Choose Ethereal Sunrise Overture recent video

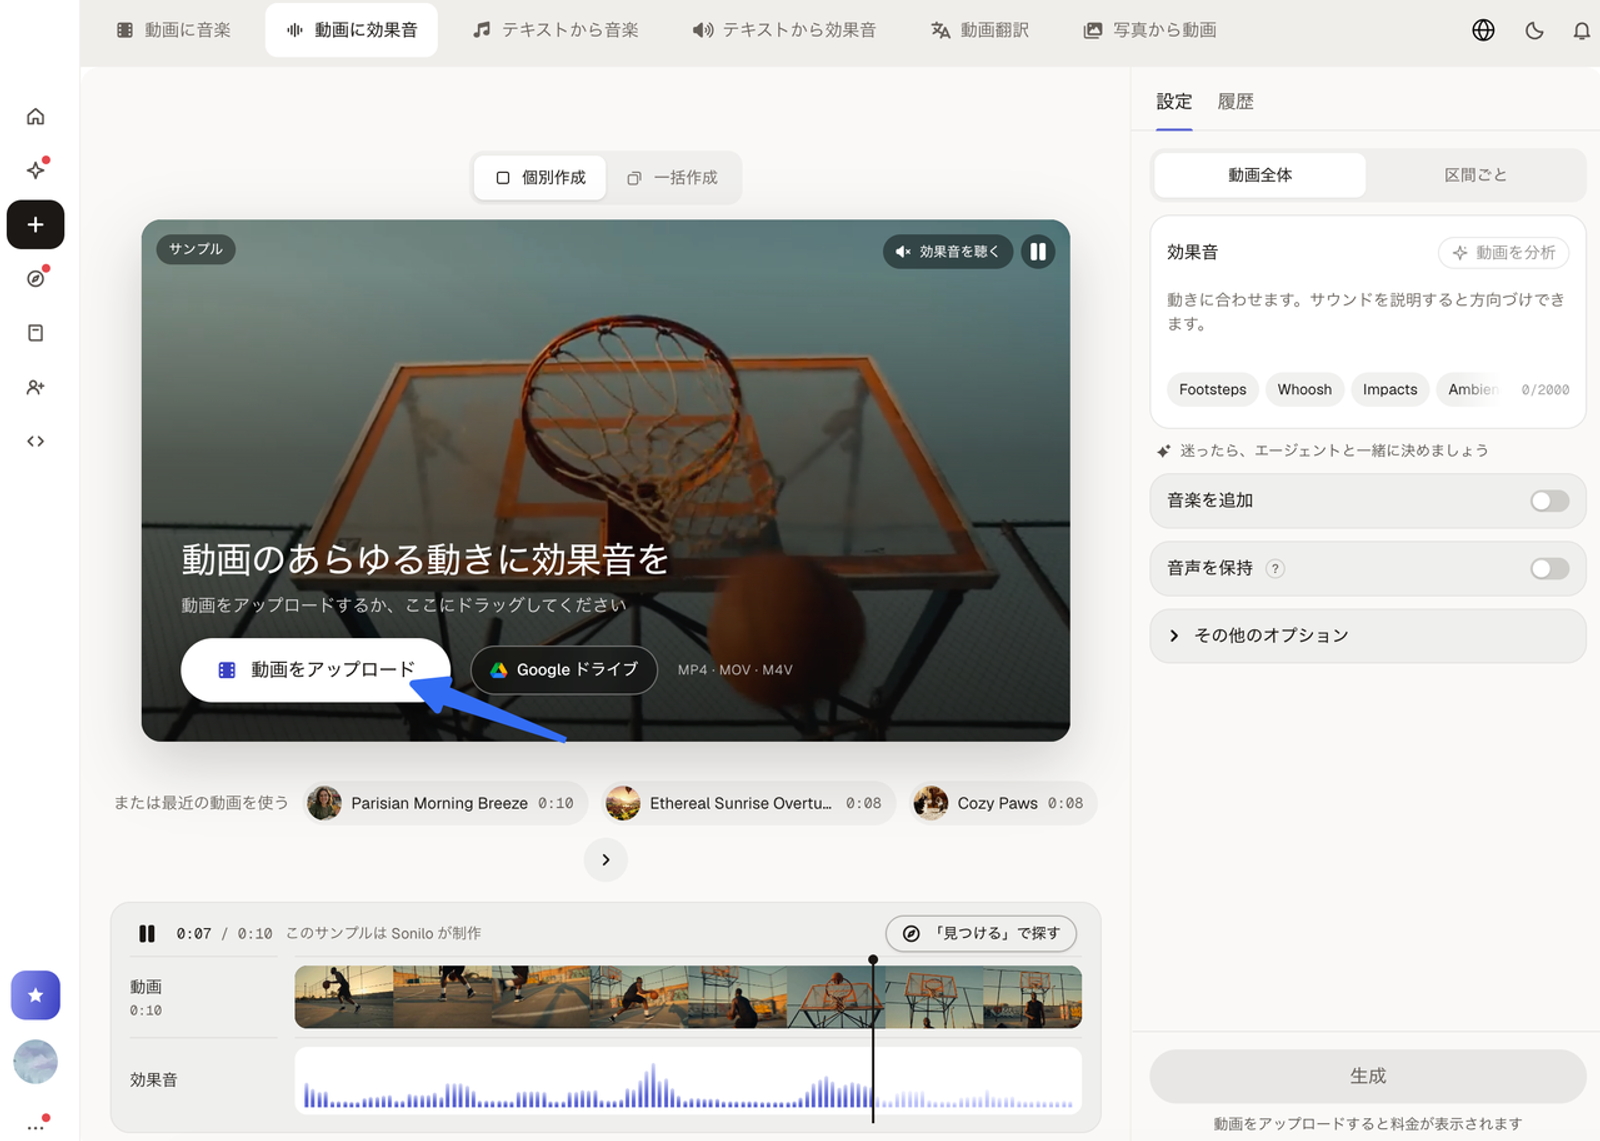point(748,803)
